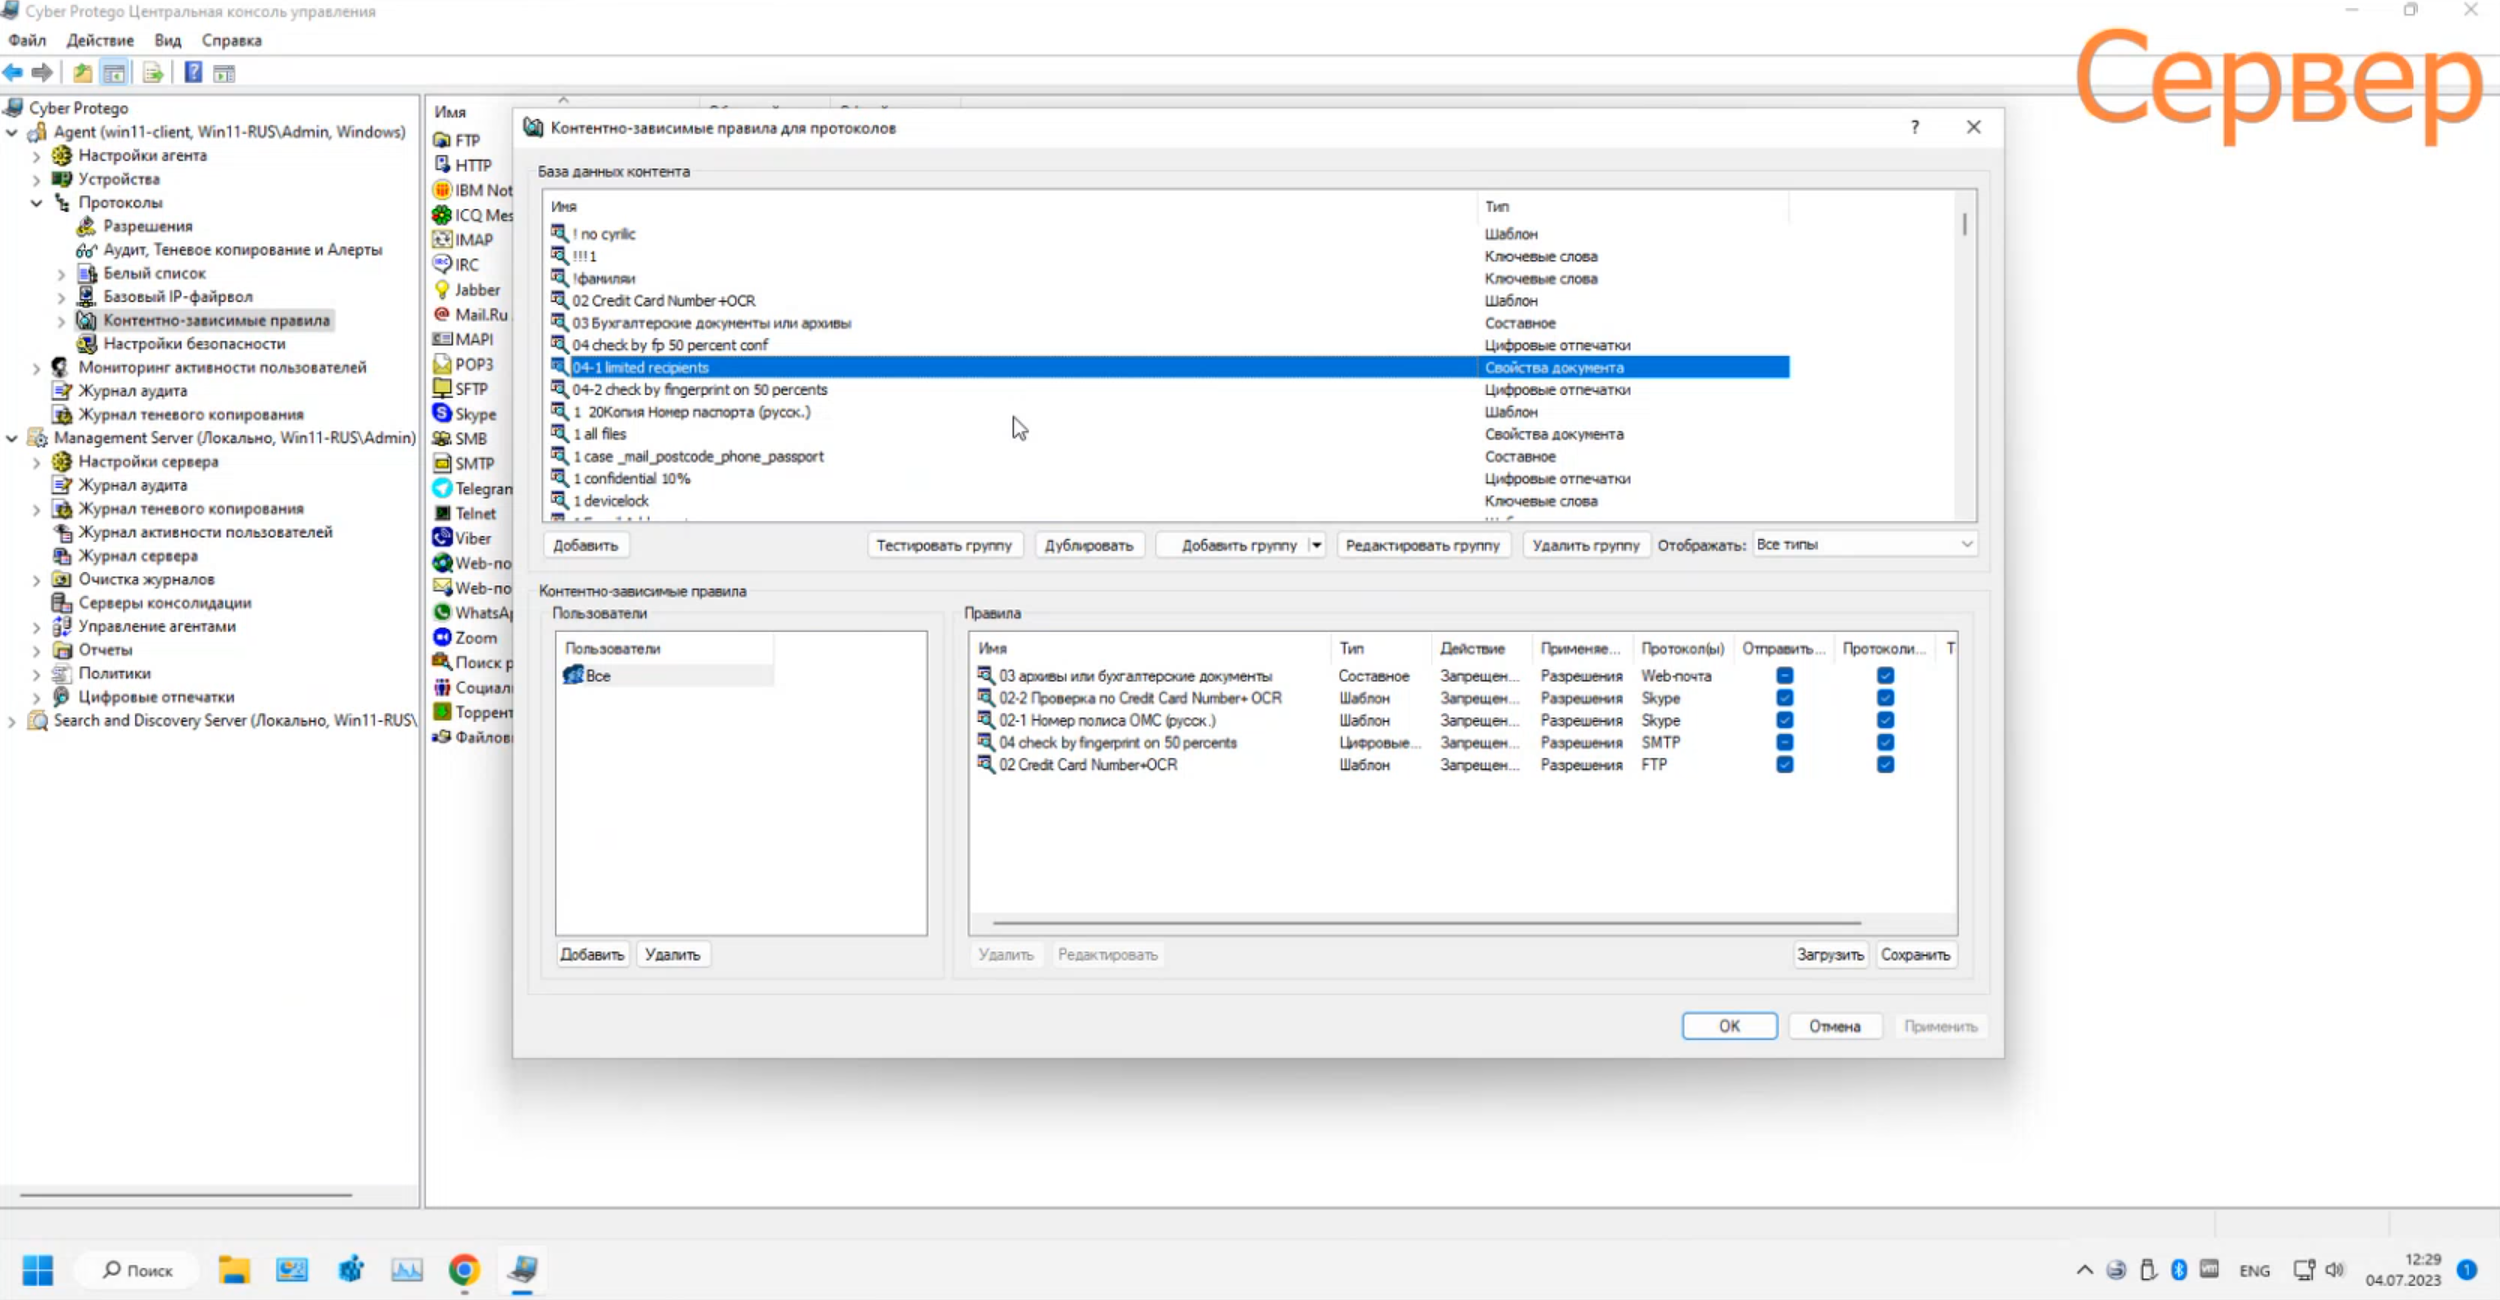Click the rules list horizontal scrollbar
Viewport: 2500px width, 1300px height.
1425,922
